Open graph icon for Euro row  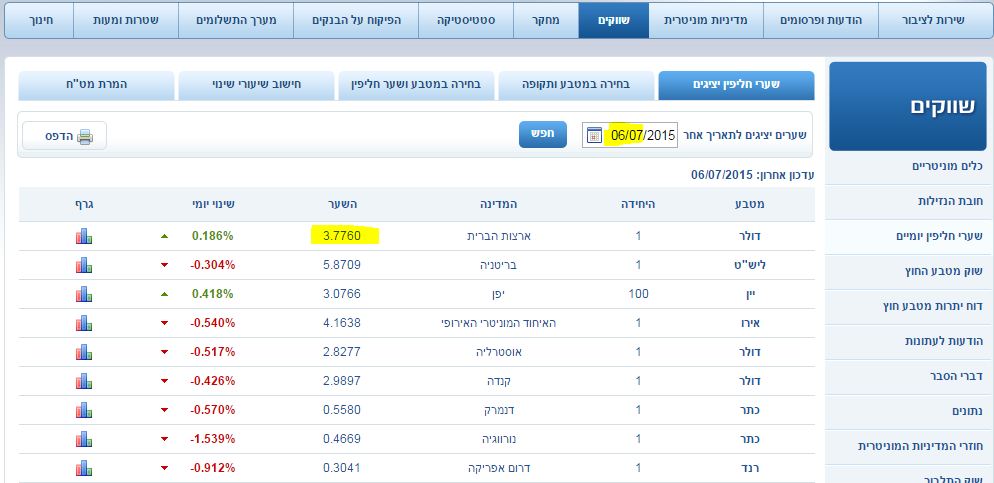[83, 323]
